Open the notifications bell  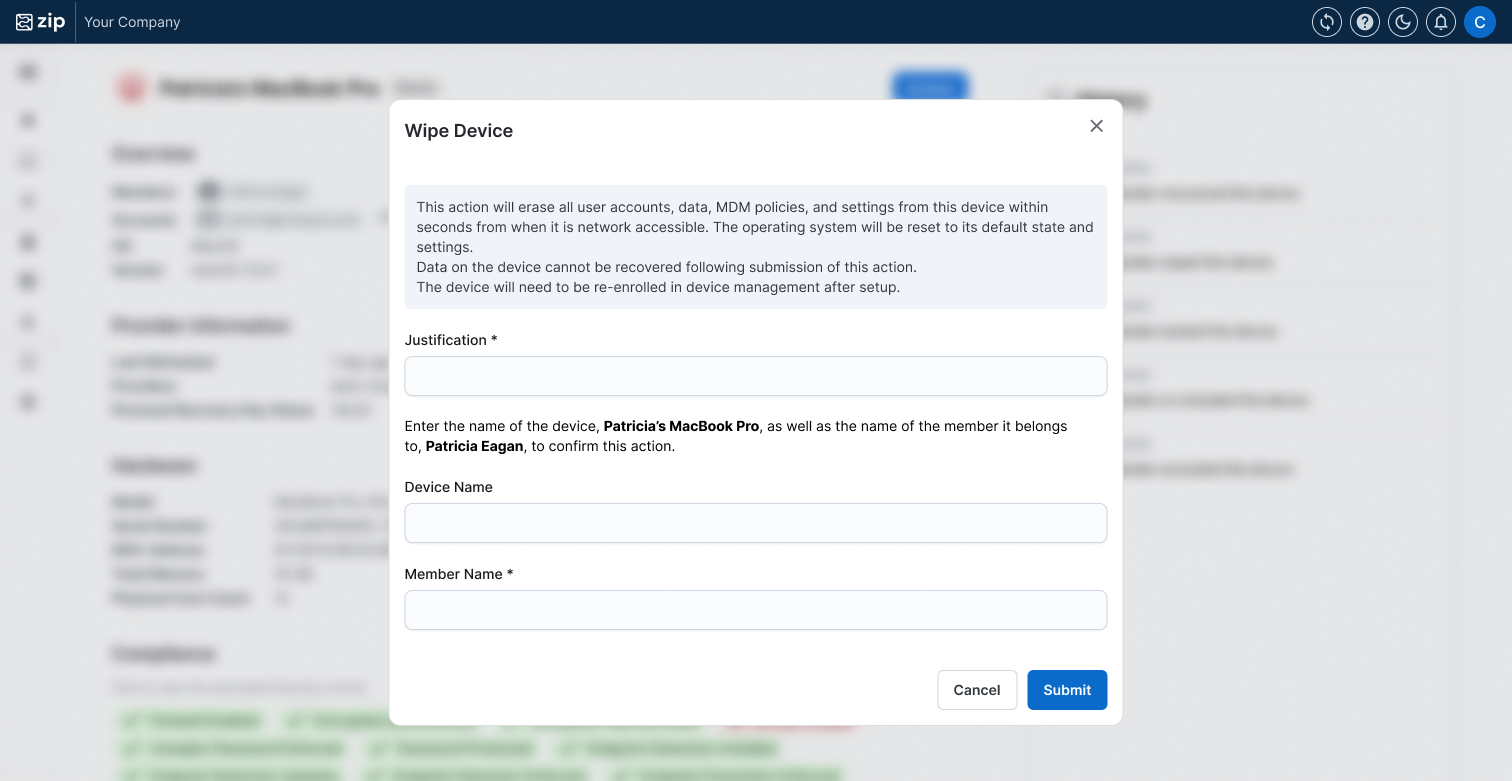click(1440, 22)
